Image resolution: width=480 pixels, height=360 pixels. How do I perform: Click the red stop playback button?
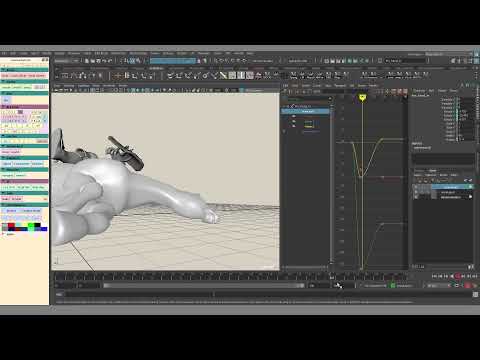point(458,276)
